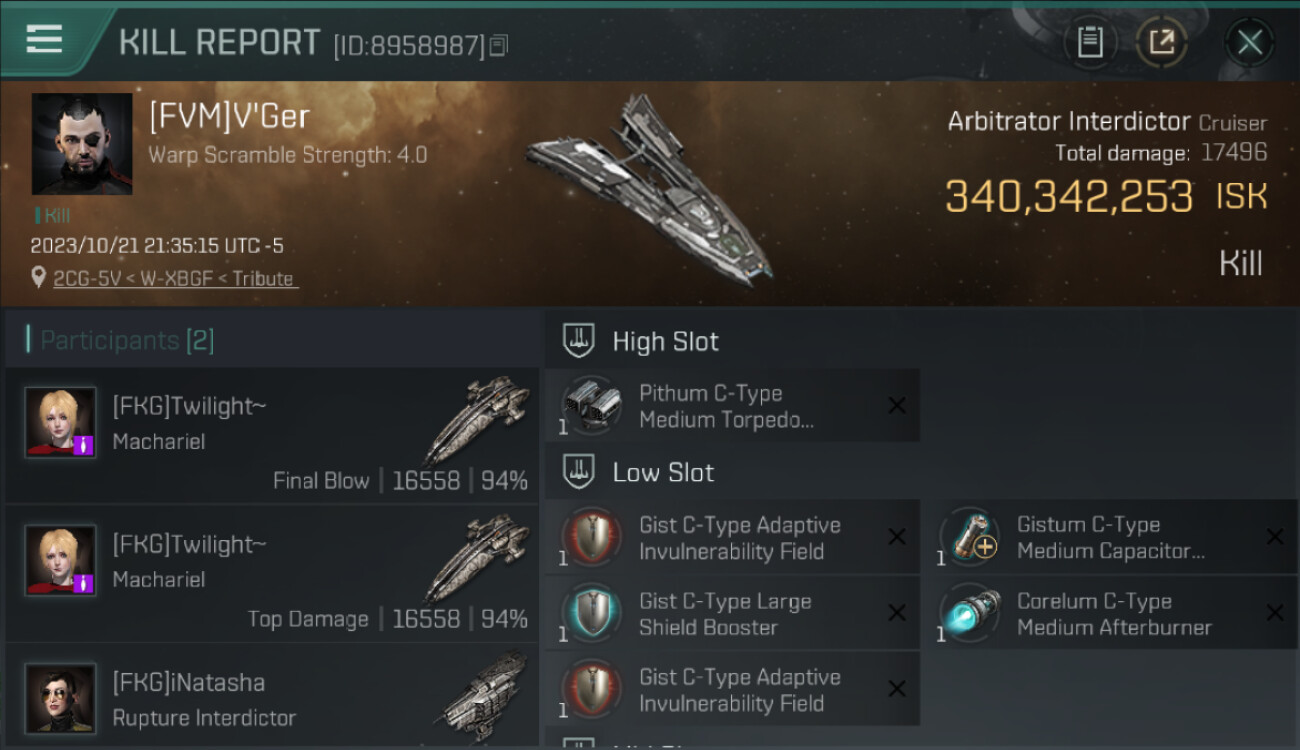The image size is (1300, 750).
Task: Copy the kill report ID icon
Action: [498, 45]
